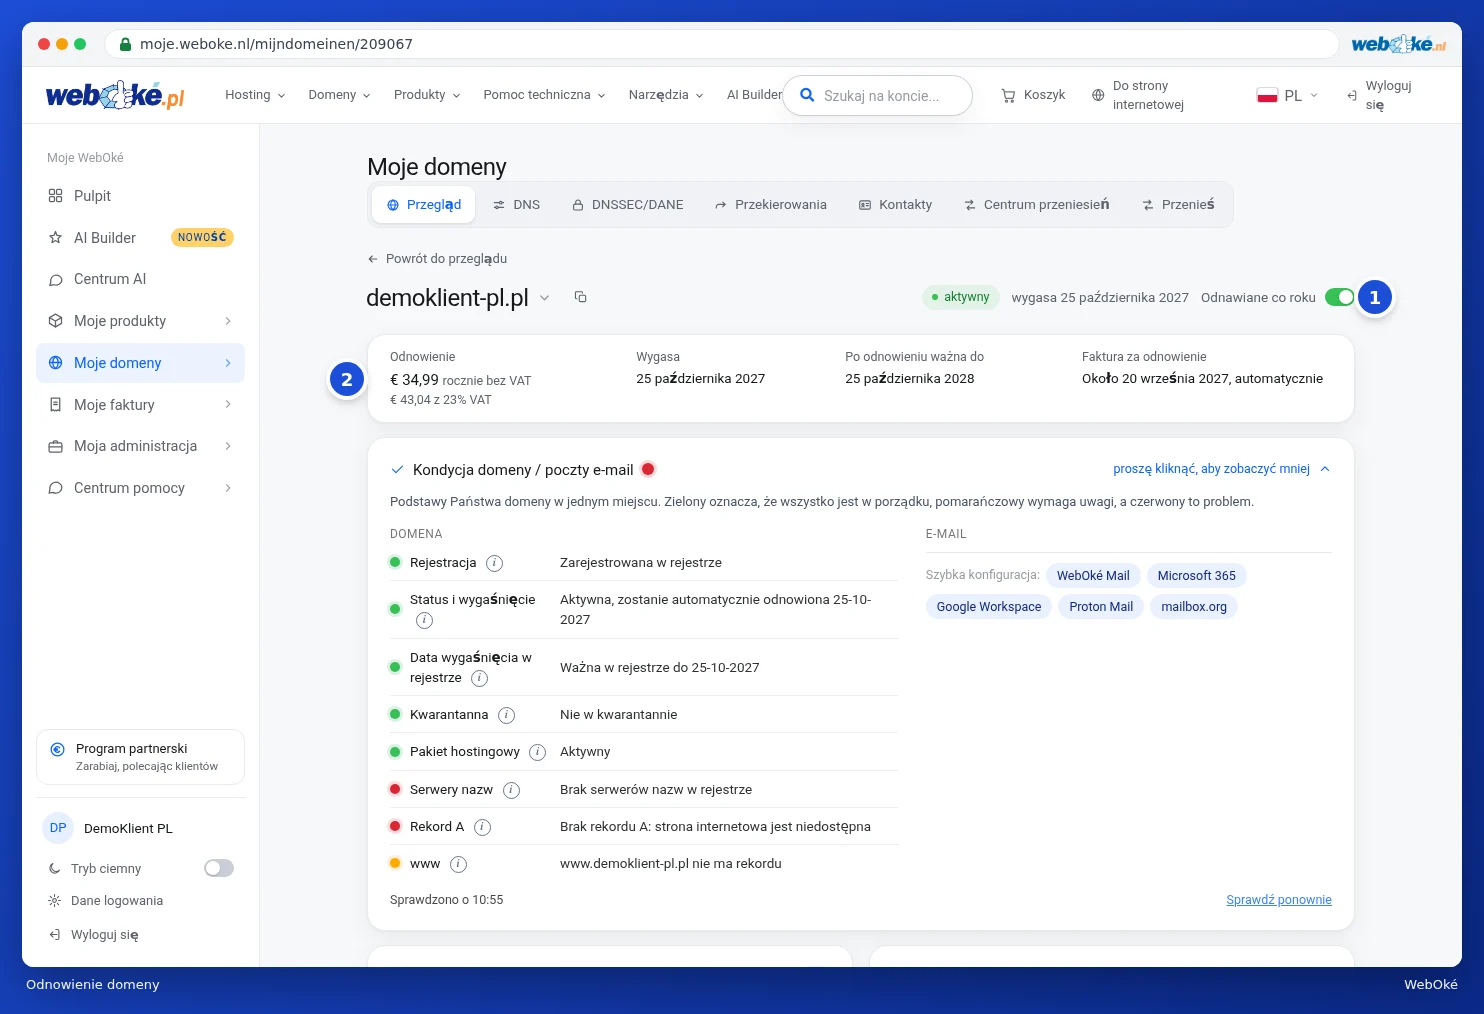Viewport: 1484px width, 1014px height.
Task: Open the info icon for Kwarantanna
Action: (506, 715)
